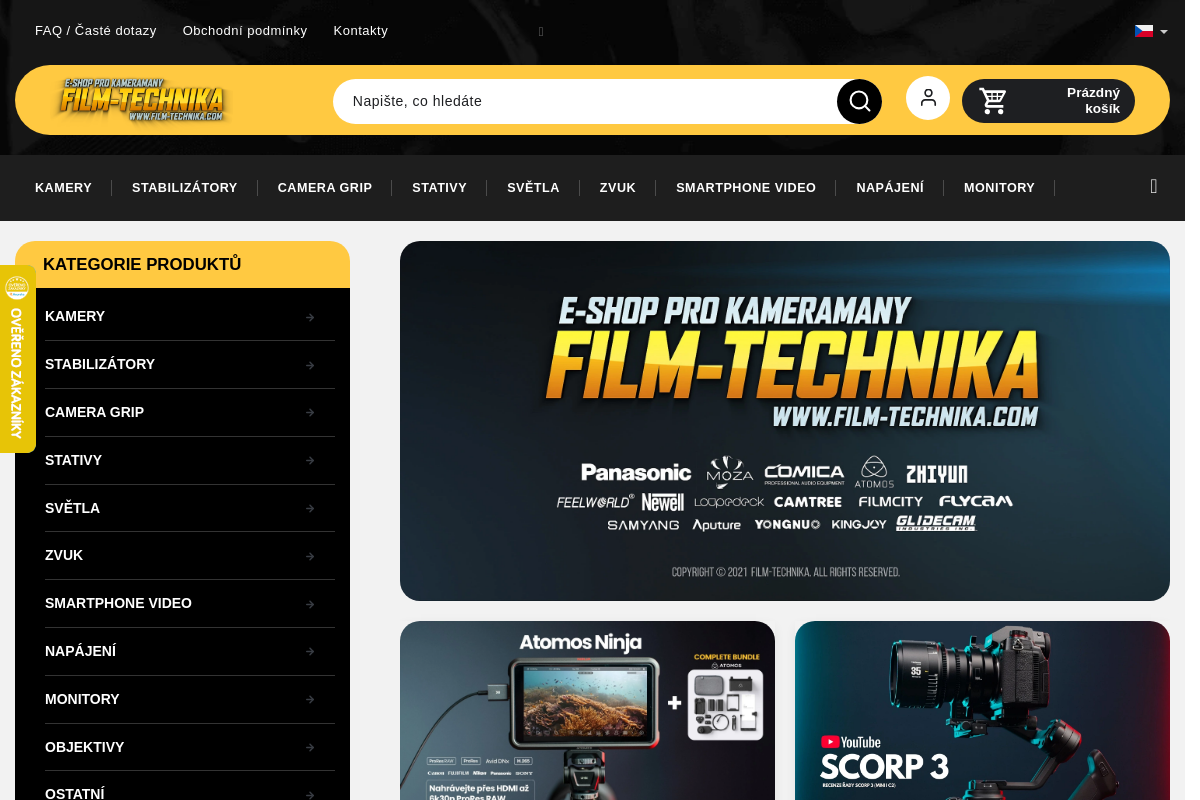Select SMARTPHONE VIDEO in top navigation
This screenshot has height=800, width=1200.
746,187
